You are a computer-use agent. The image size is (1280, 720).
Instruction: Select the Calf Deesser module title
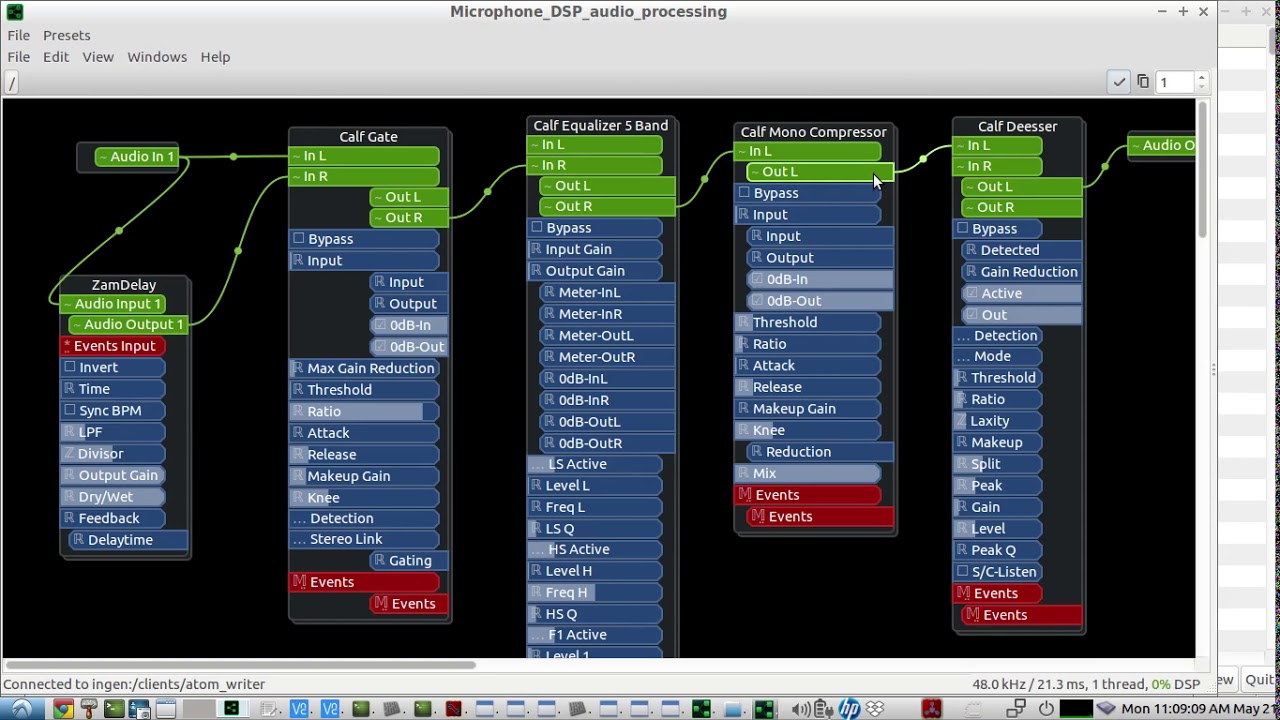1017,127
